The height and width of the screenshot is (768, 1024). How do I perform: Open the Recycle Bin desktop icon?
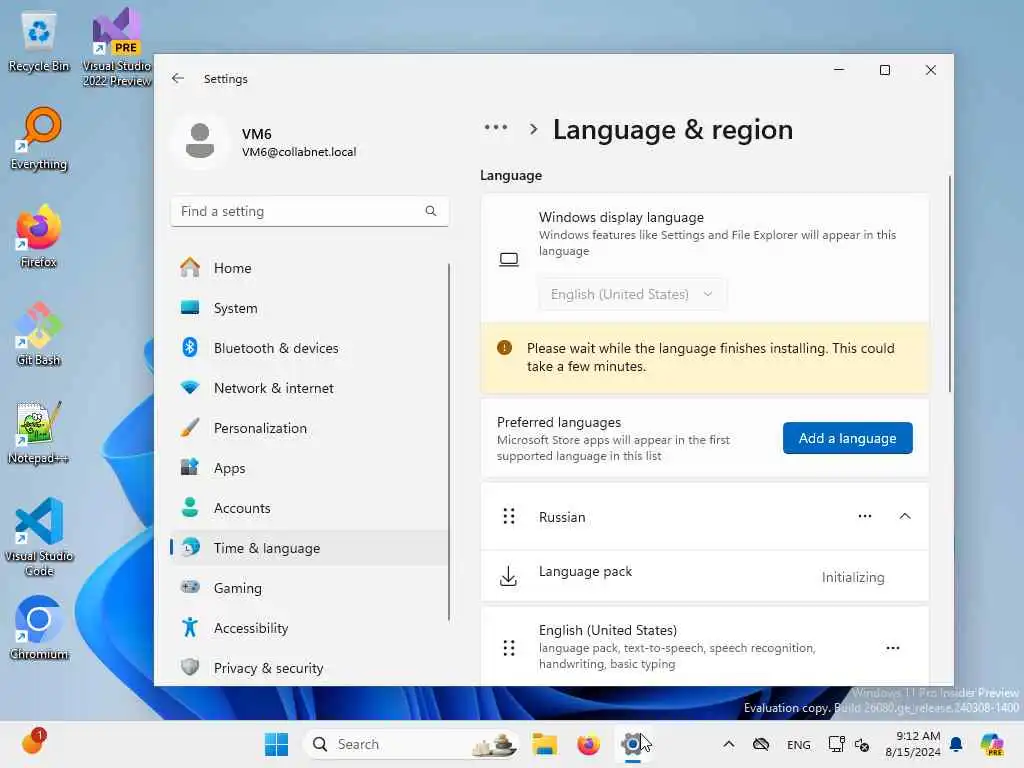39,40
